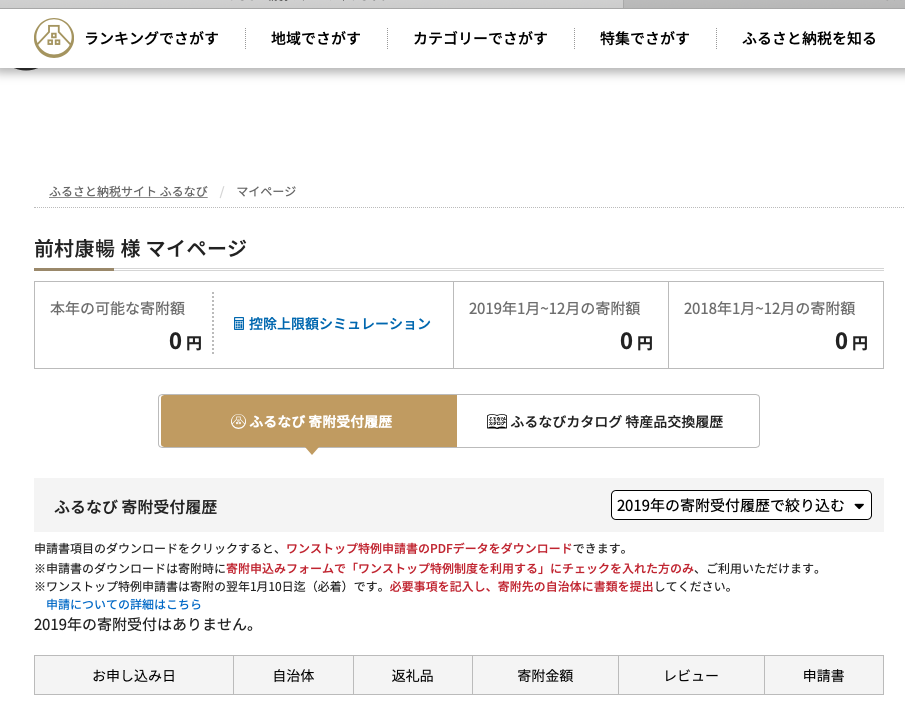
Task: Click the お申し込み日 column header
Action: [x=134, y=675]
